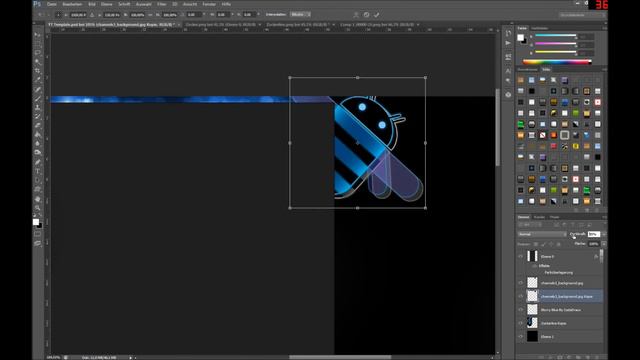
Task: Select the Rectangular Marquee tool
Action: (38, 44)
